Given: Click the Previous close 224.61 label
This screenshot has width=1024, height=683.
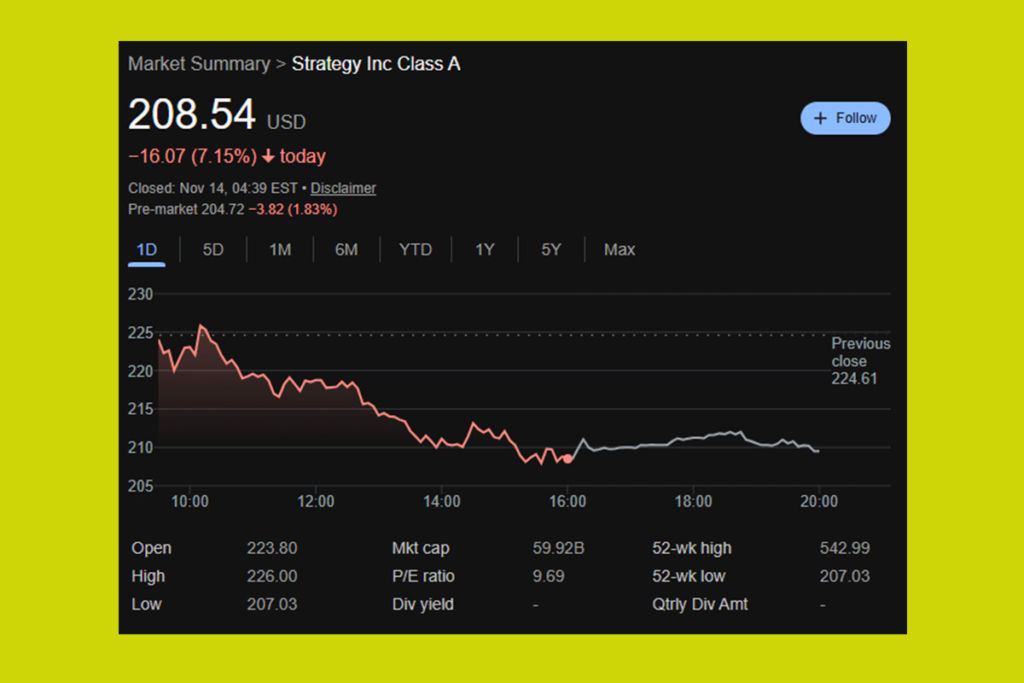Looking at the screenshot, I should 861,361.
